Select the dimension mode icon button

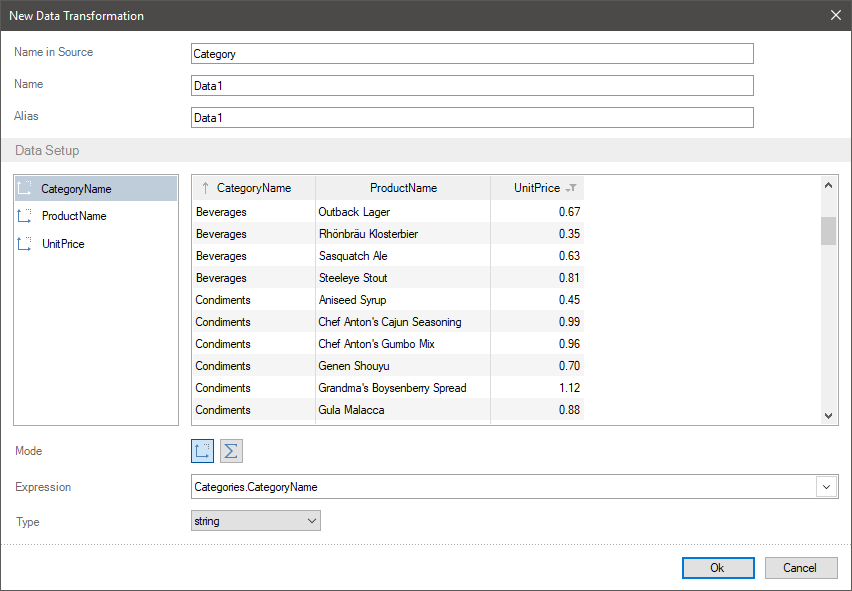pyautogui.click(x=203, y=451)
